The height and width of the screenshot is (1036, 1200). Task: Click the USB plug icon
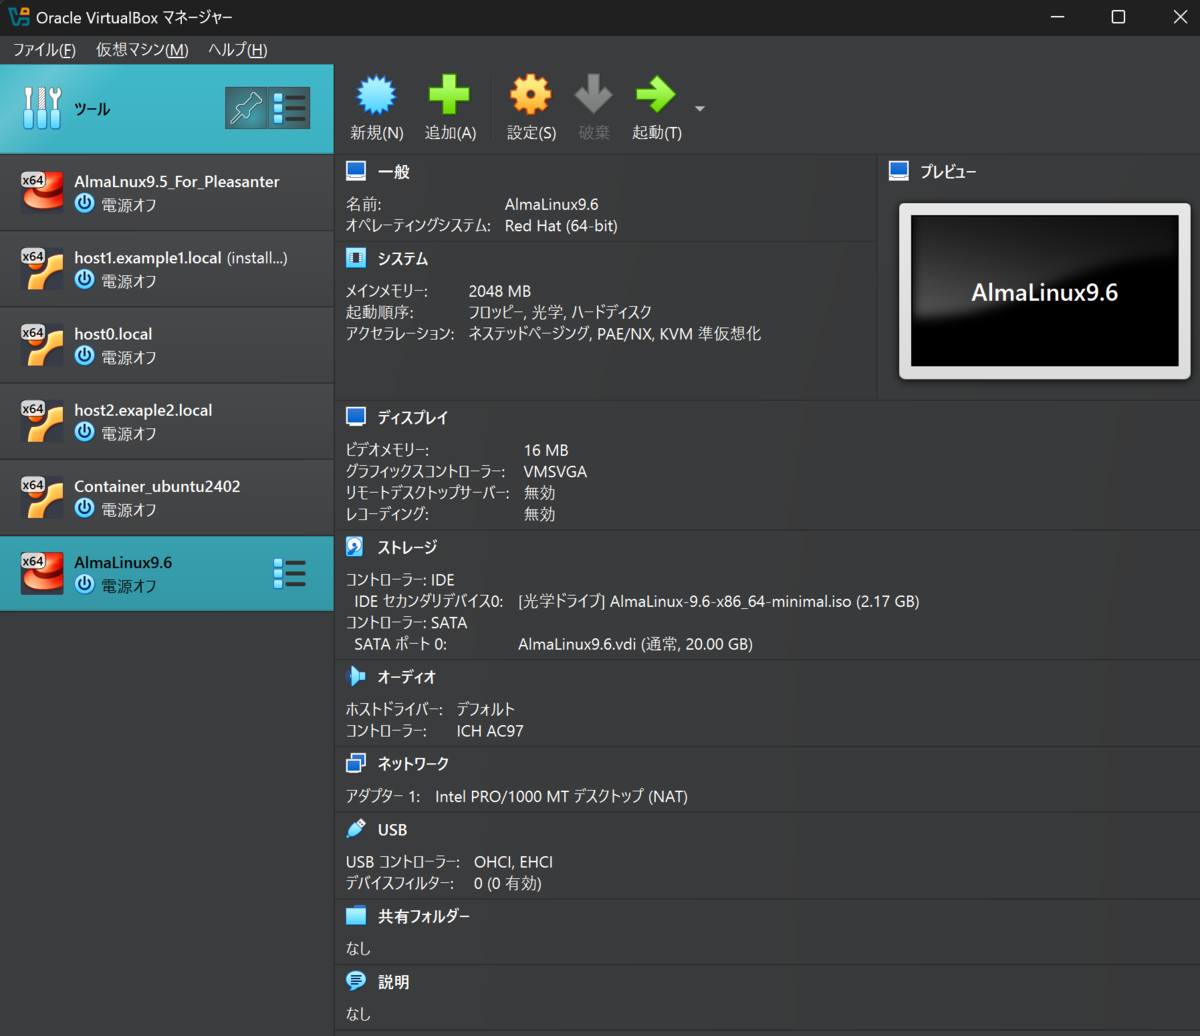click(x=356, y=829)
